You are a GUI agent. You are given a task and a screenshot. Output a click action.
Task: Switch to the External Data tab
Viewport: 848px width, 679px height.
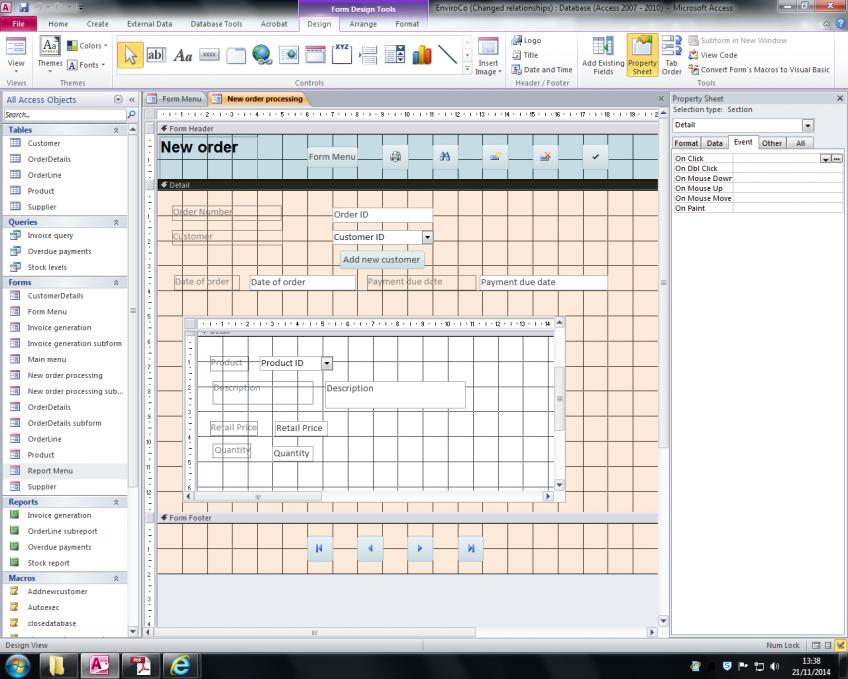click(x=149, y=24)
